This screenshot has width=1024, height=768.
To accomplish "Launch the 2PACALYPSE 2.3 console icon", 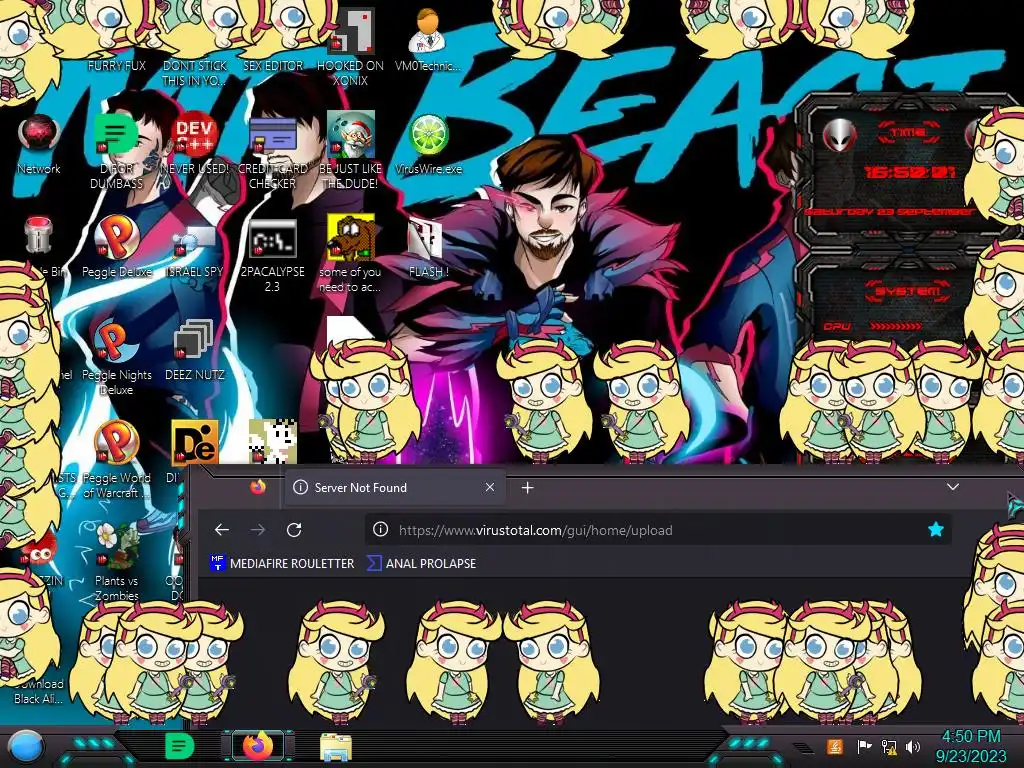I will pyautogui.click(x=272, y=238).
